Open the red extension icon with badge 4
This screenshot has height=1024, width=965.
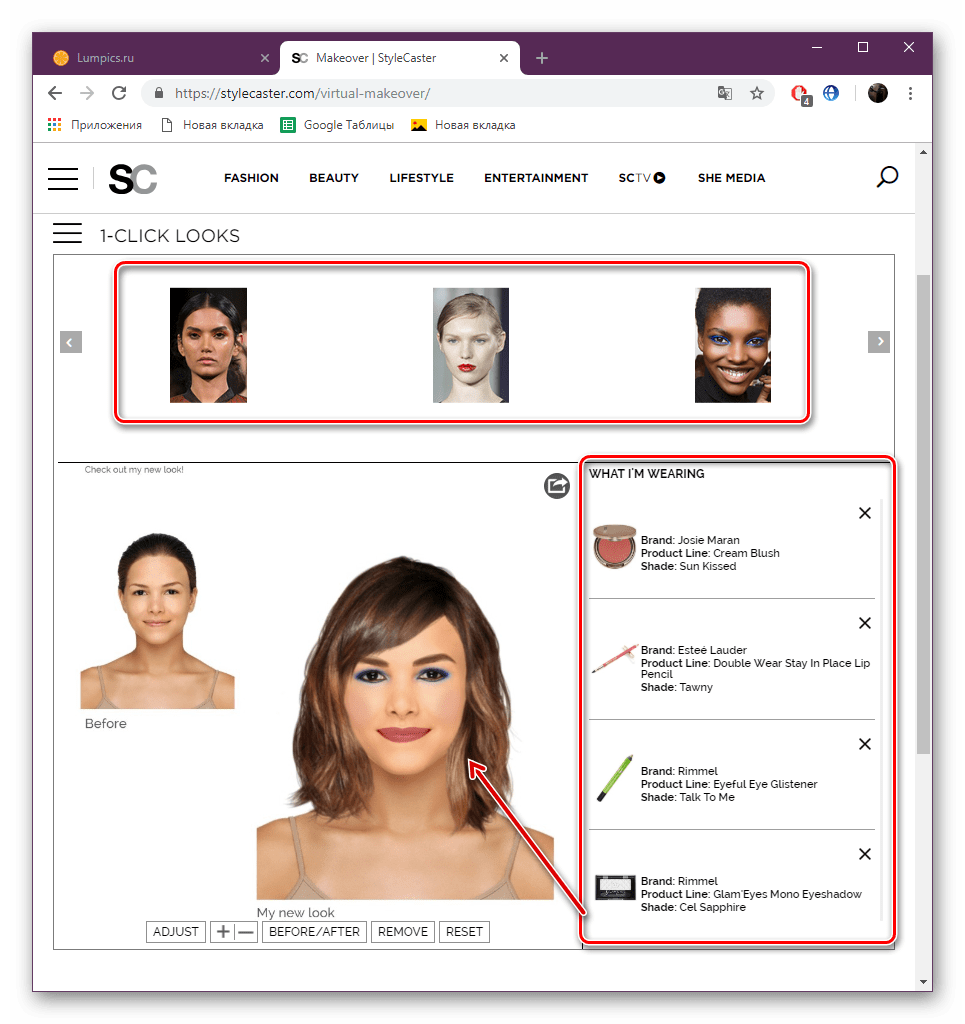pos(800,95)
